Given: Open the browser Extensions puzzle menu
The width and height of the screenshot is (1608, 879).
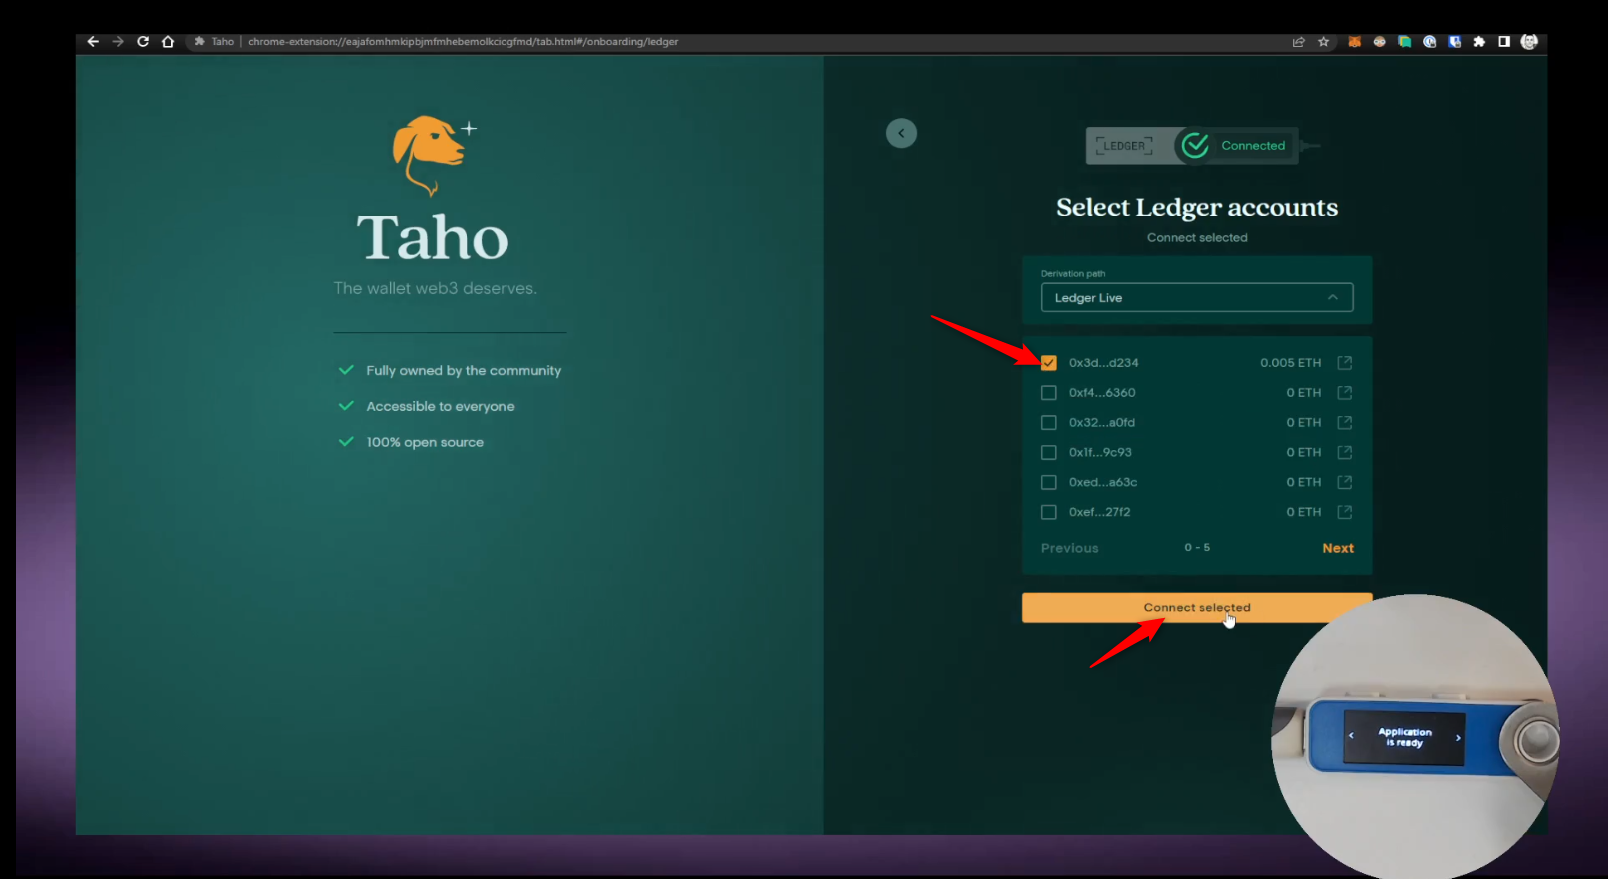Looking at the screenshot, I should [x=1479, y=42].
